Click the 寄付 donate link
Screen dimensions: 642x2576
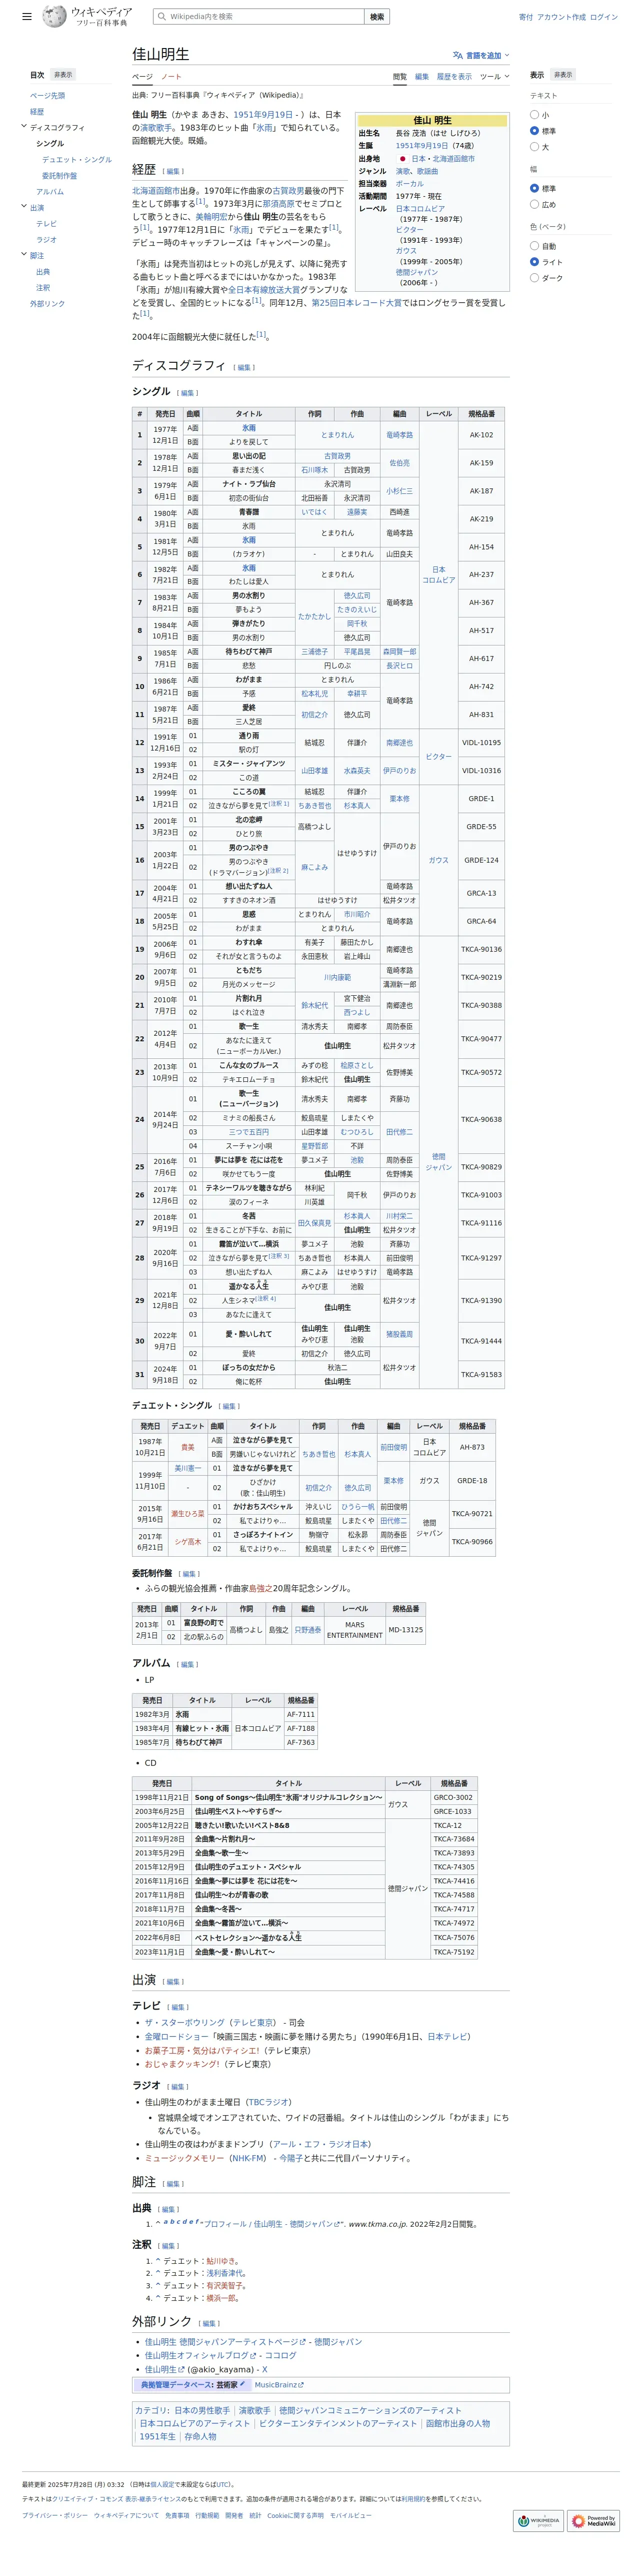pos(525,17)
